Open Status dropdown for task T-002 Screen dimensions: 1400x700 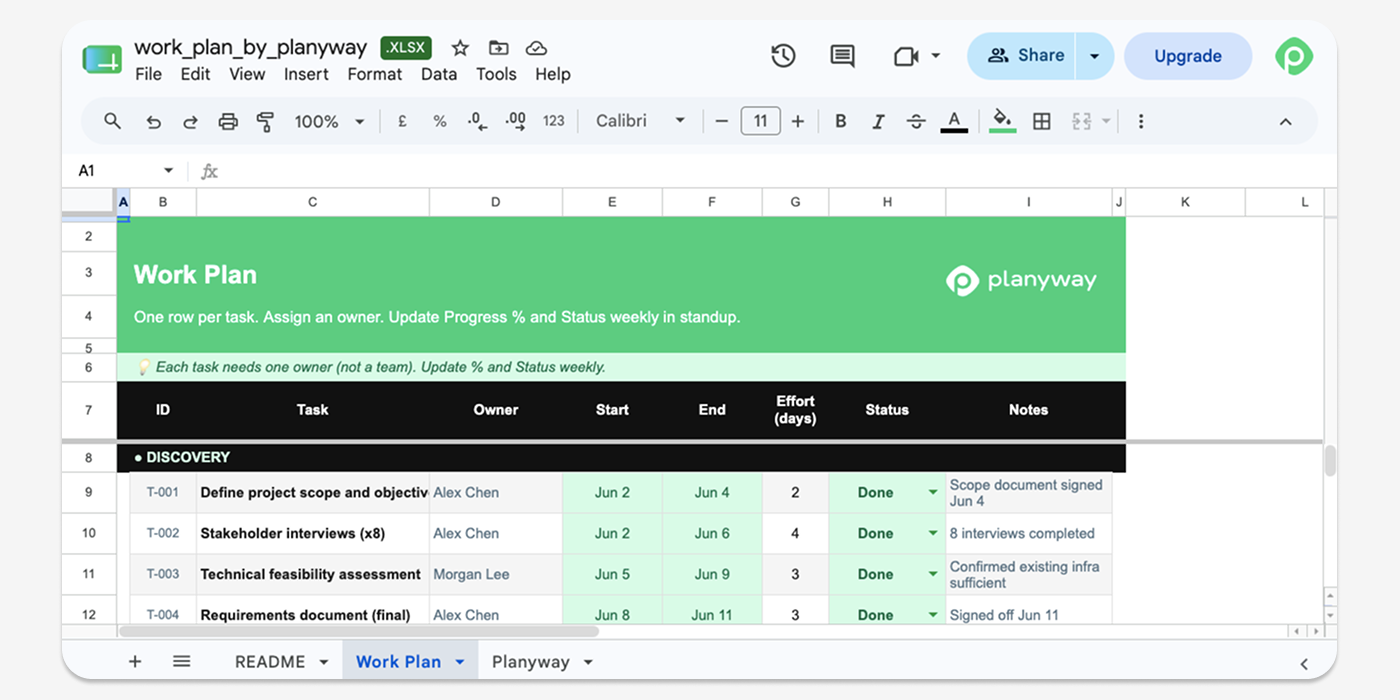pos(933,533)
